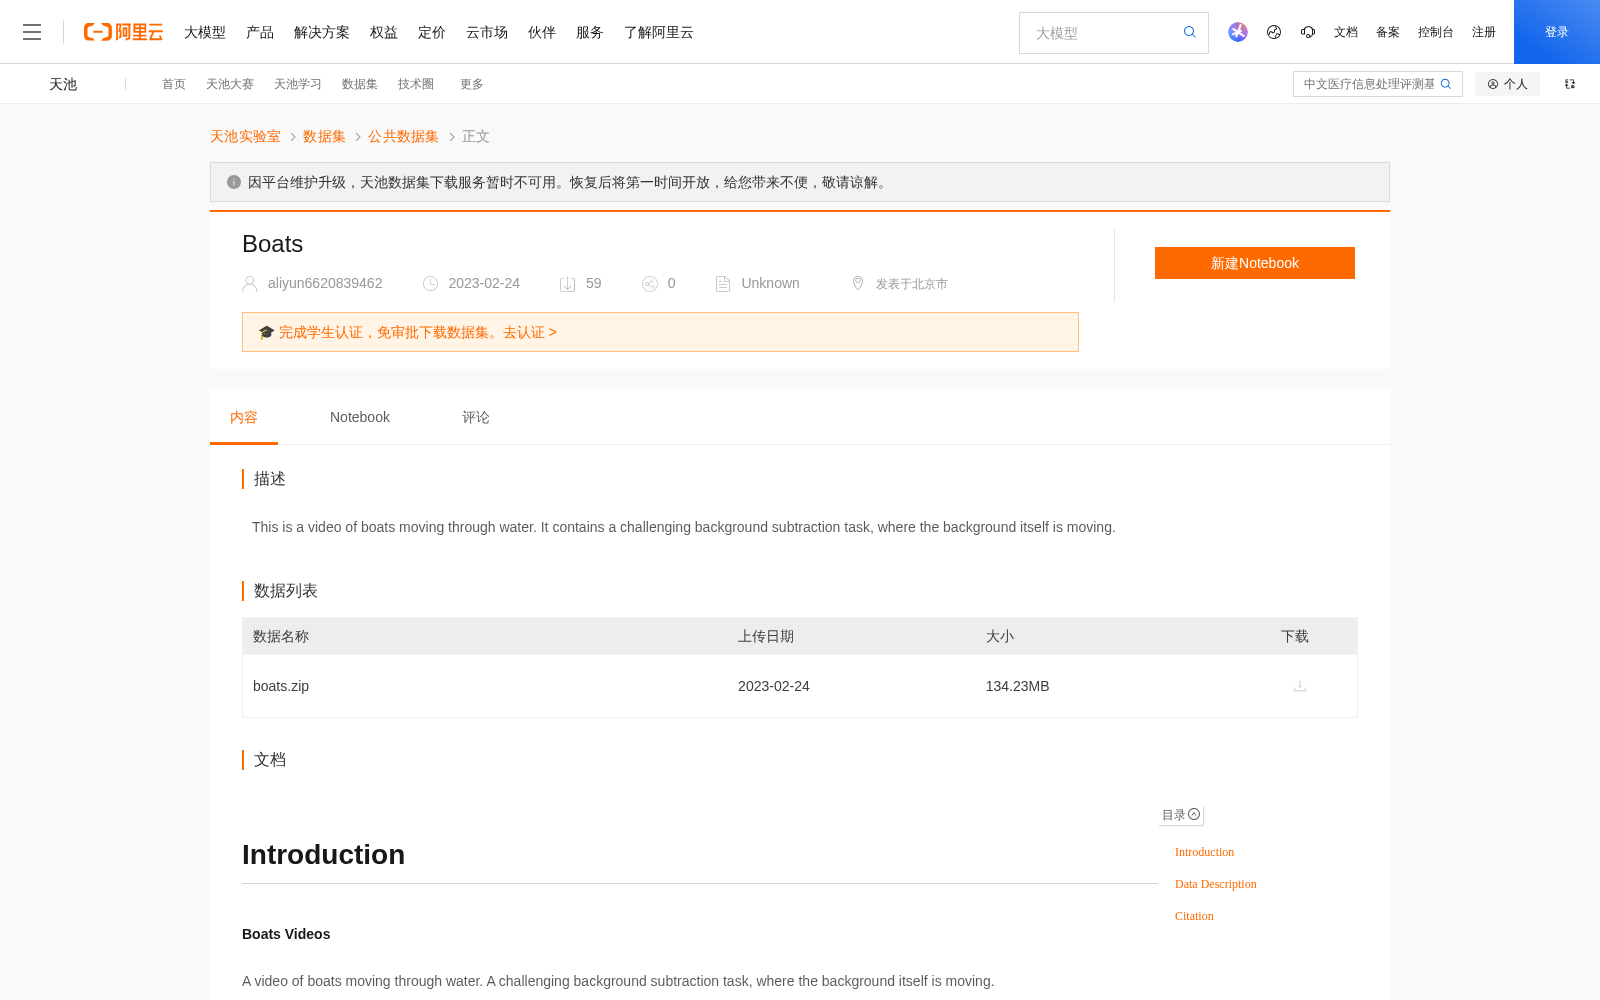Jump to Introduction in table of contents
The width and height of the screenshot is (1600, 1000).
click(x=1204, y=852)
